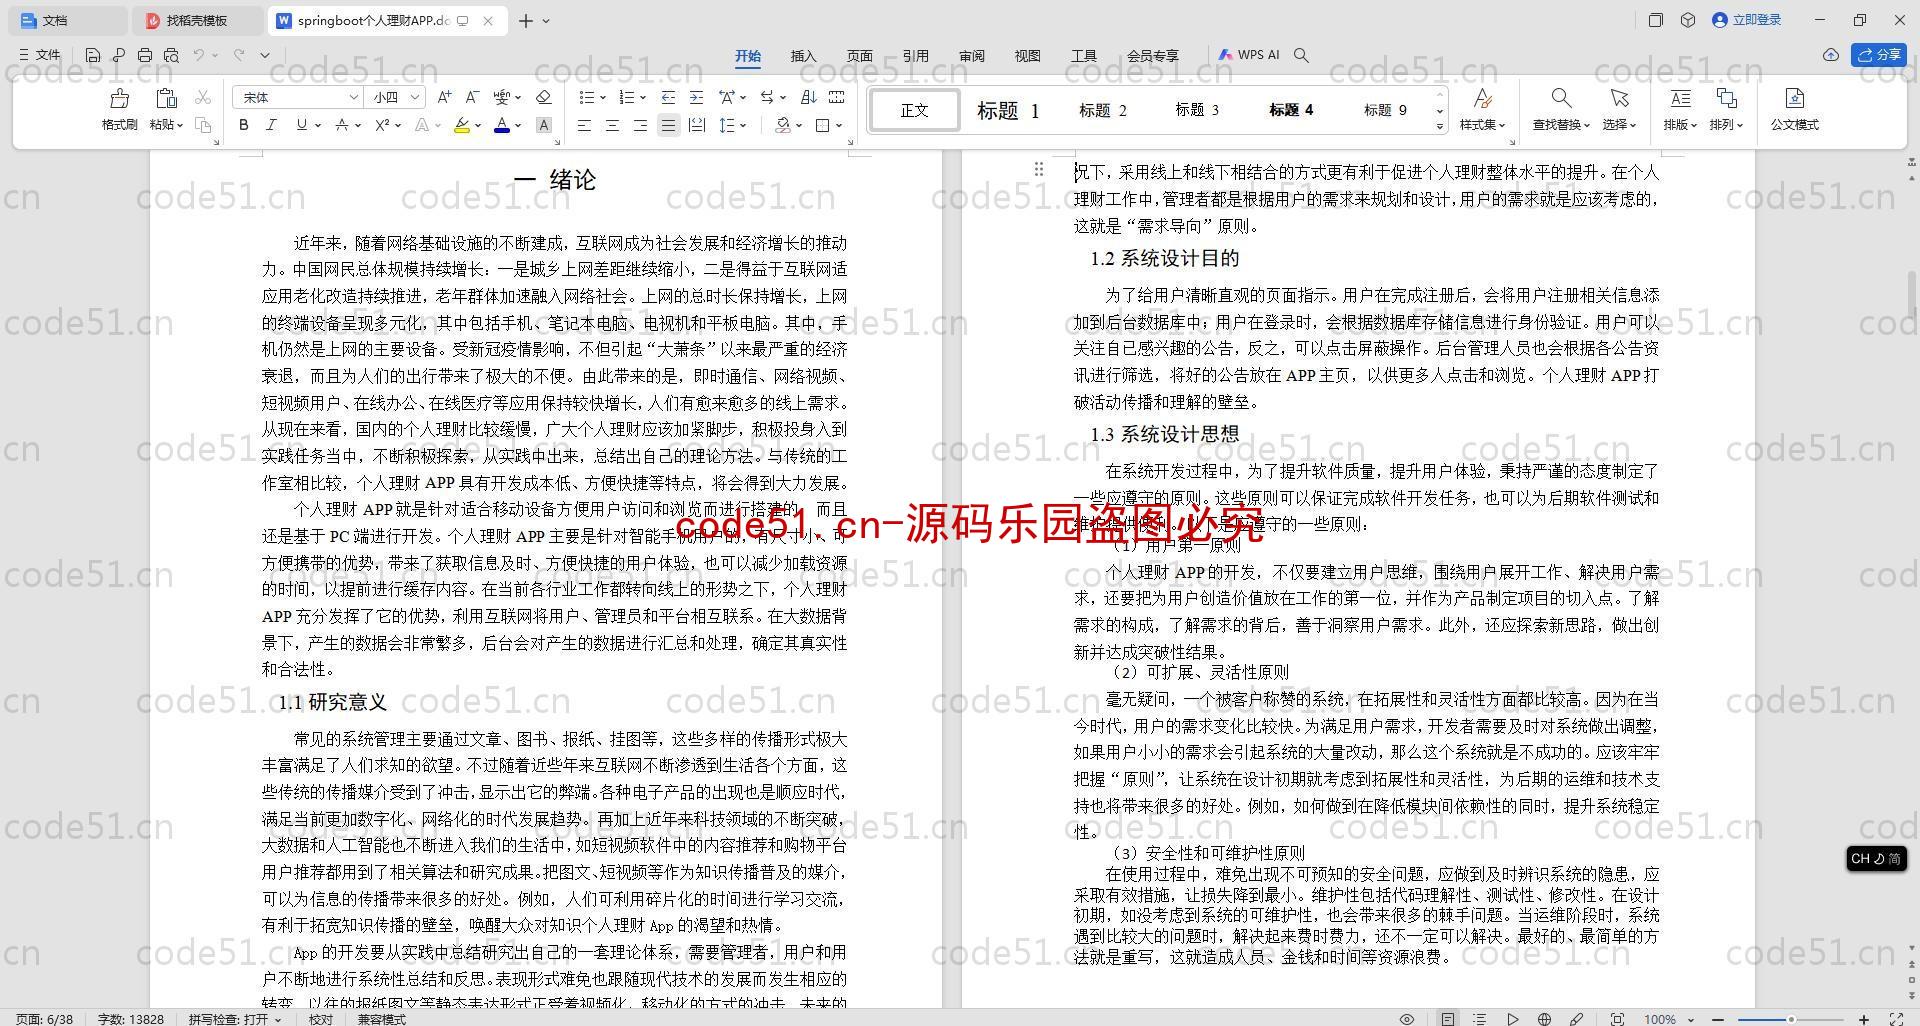This screenshot has height=1026, width=1920.
Task: Open WPS AI
Action: click(x=1249, y=55)
